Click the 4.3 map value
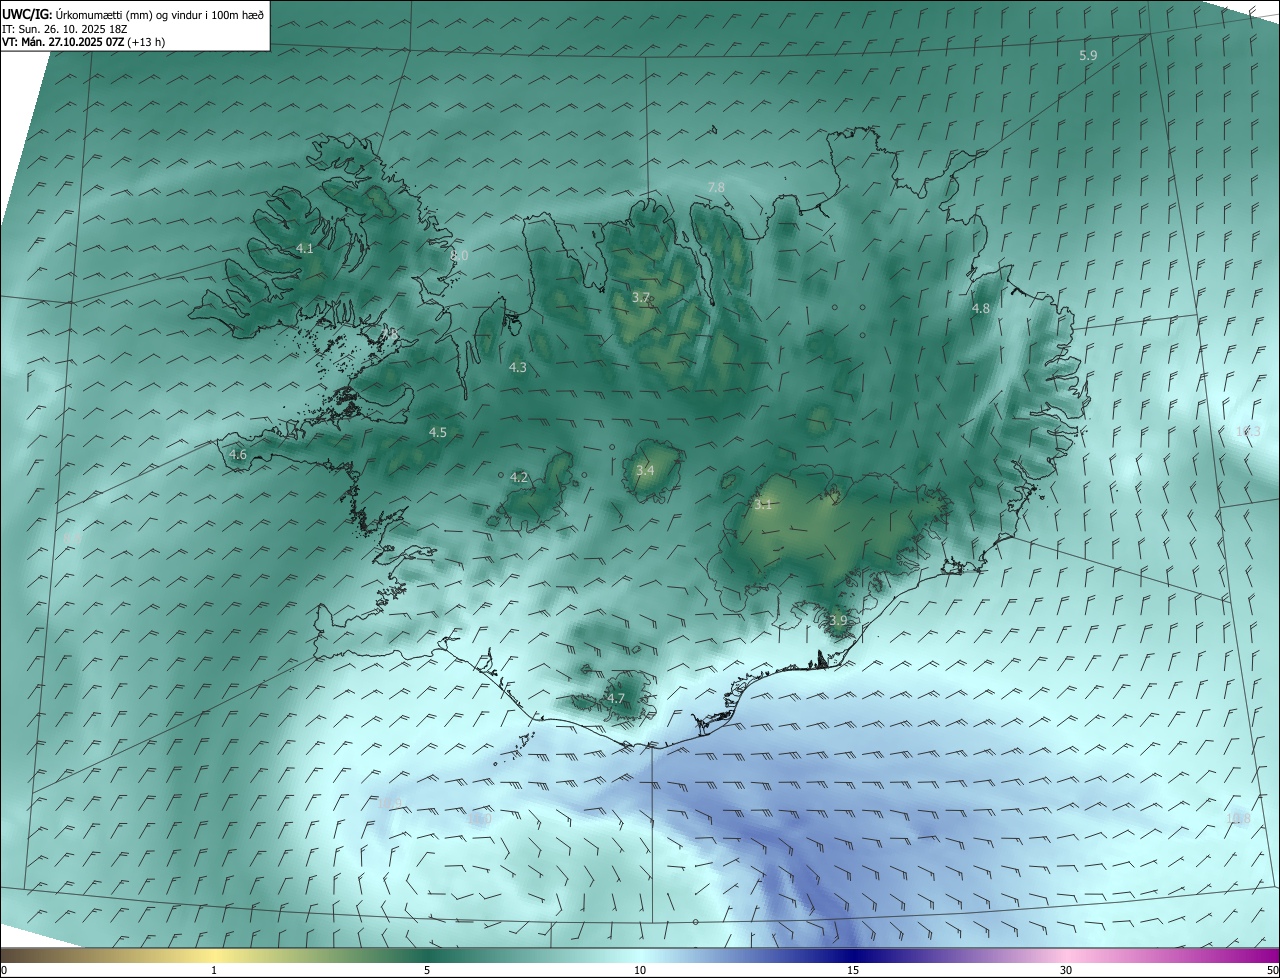 pos(518,368)
